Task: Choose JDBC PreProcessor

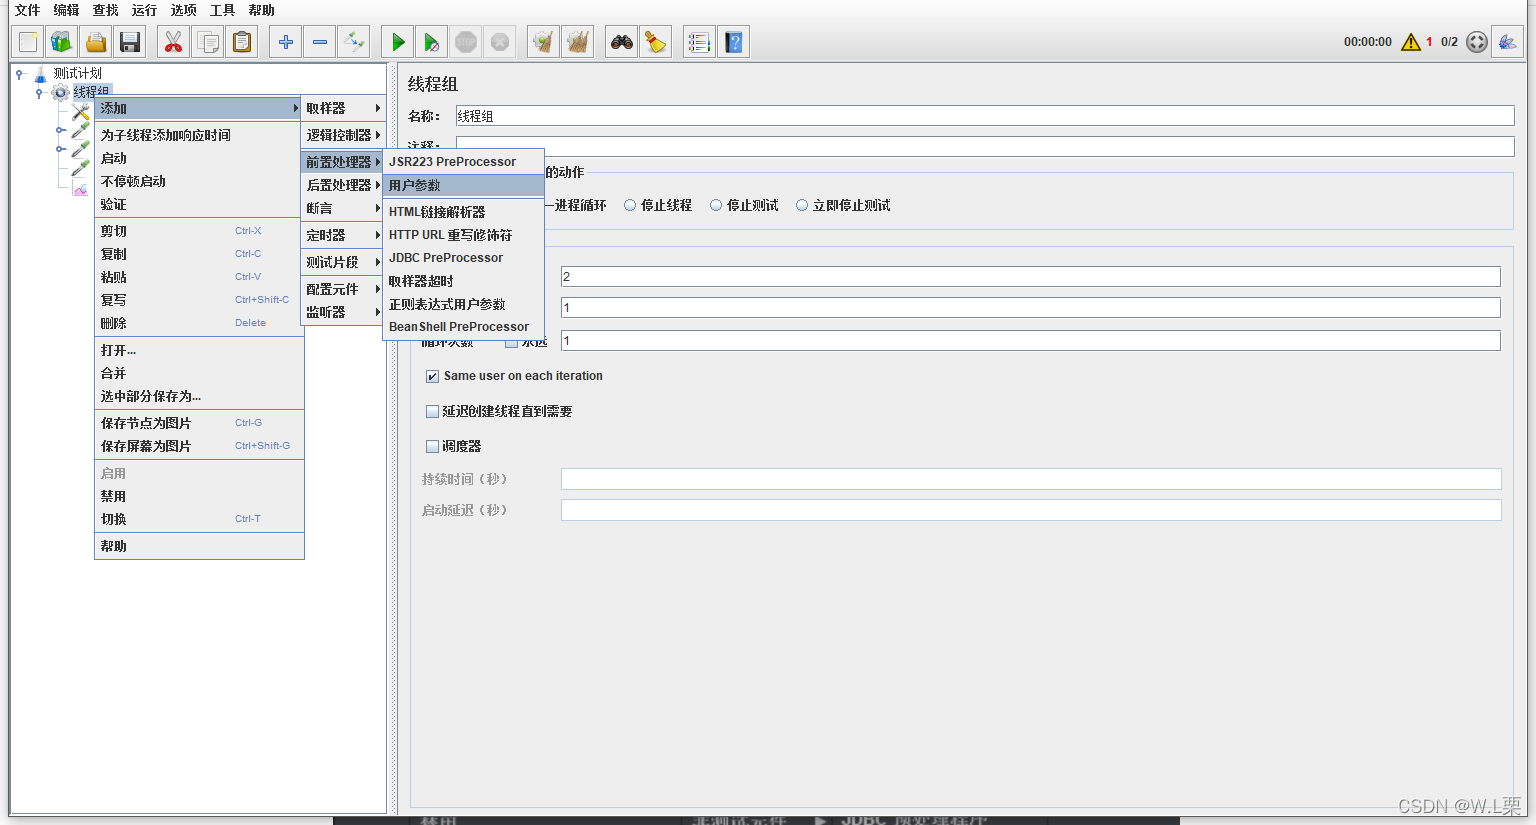Action: click(x=464, y=258)
